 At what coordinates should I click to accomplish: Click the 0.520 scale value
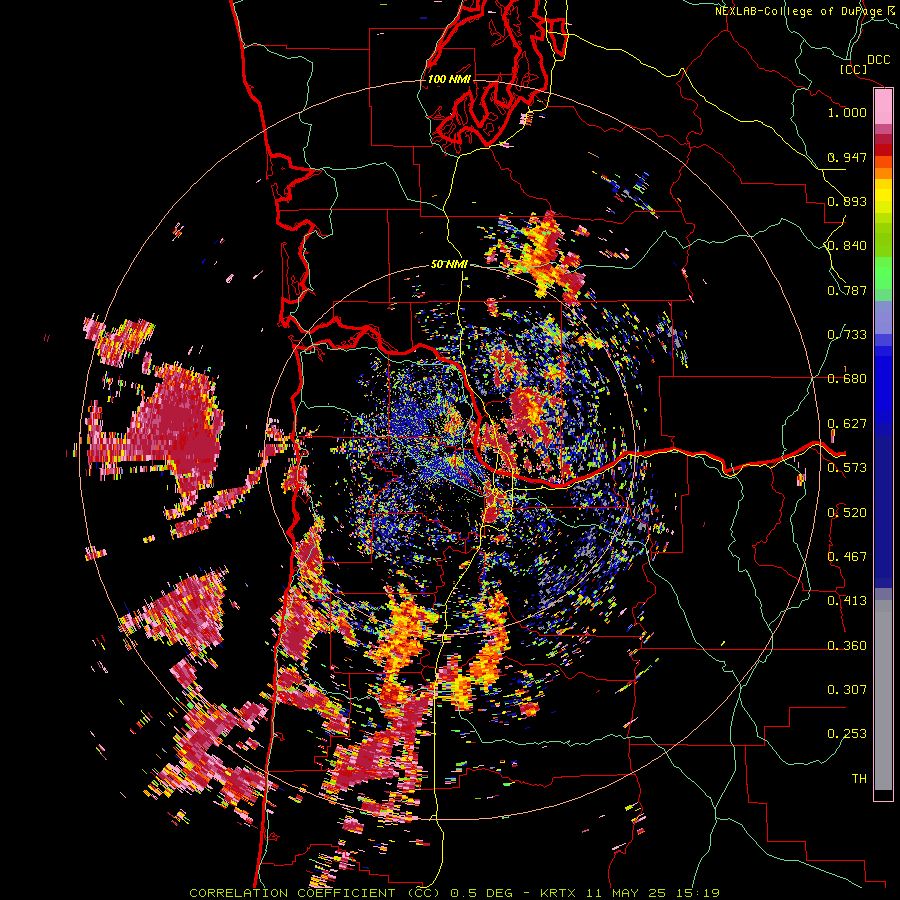[847, 513]
